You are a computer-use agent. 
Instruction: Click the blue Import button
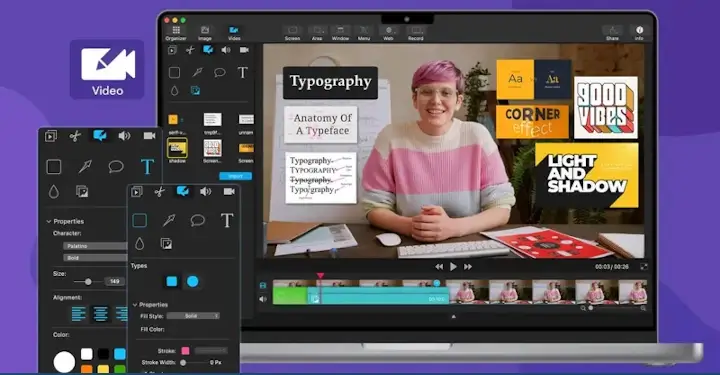[x=236, y=176]
